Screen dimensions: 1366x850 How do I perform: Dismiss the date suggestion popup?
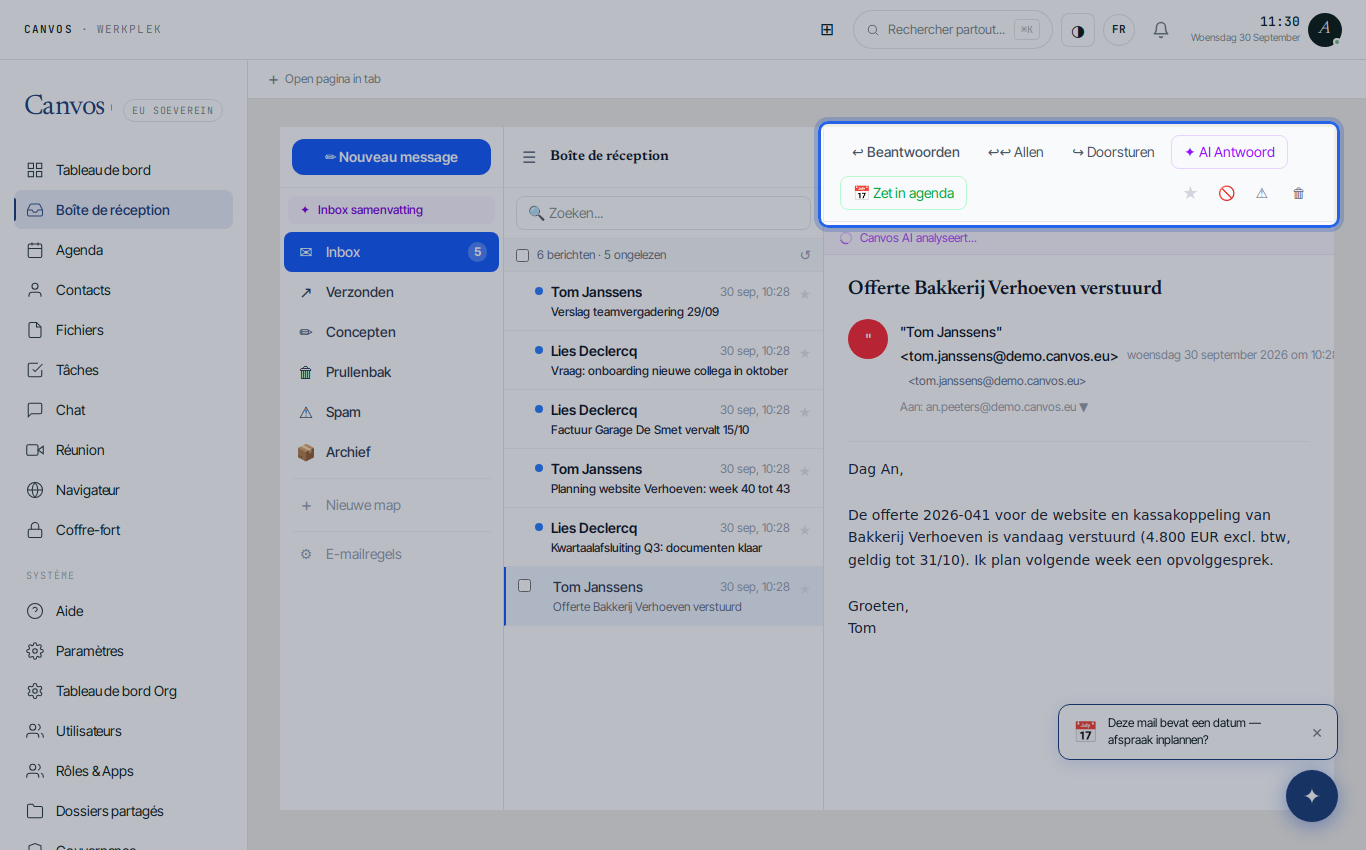pos(1317,733)
